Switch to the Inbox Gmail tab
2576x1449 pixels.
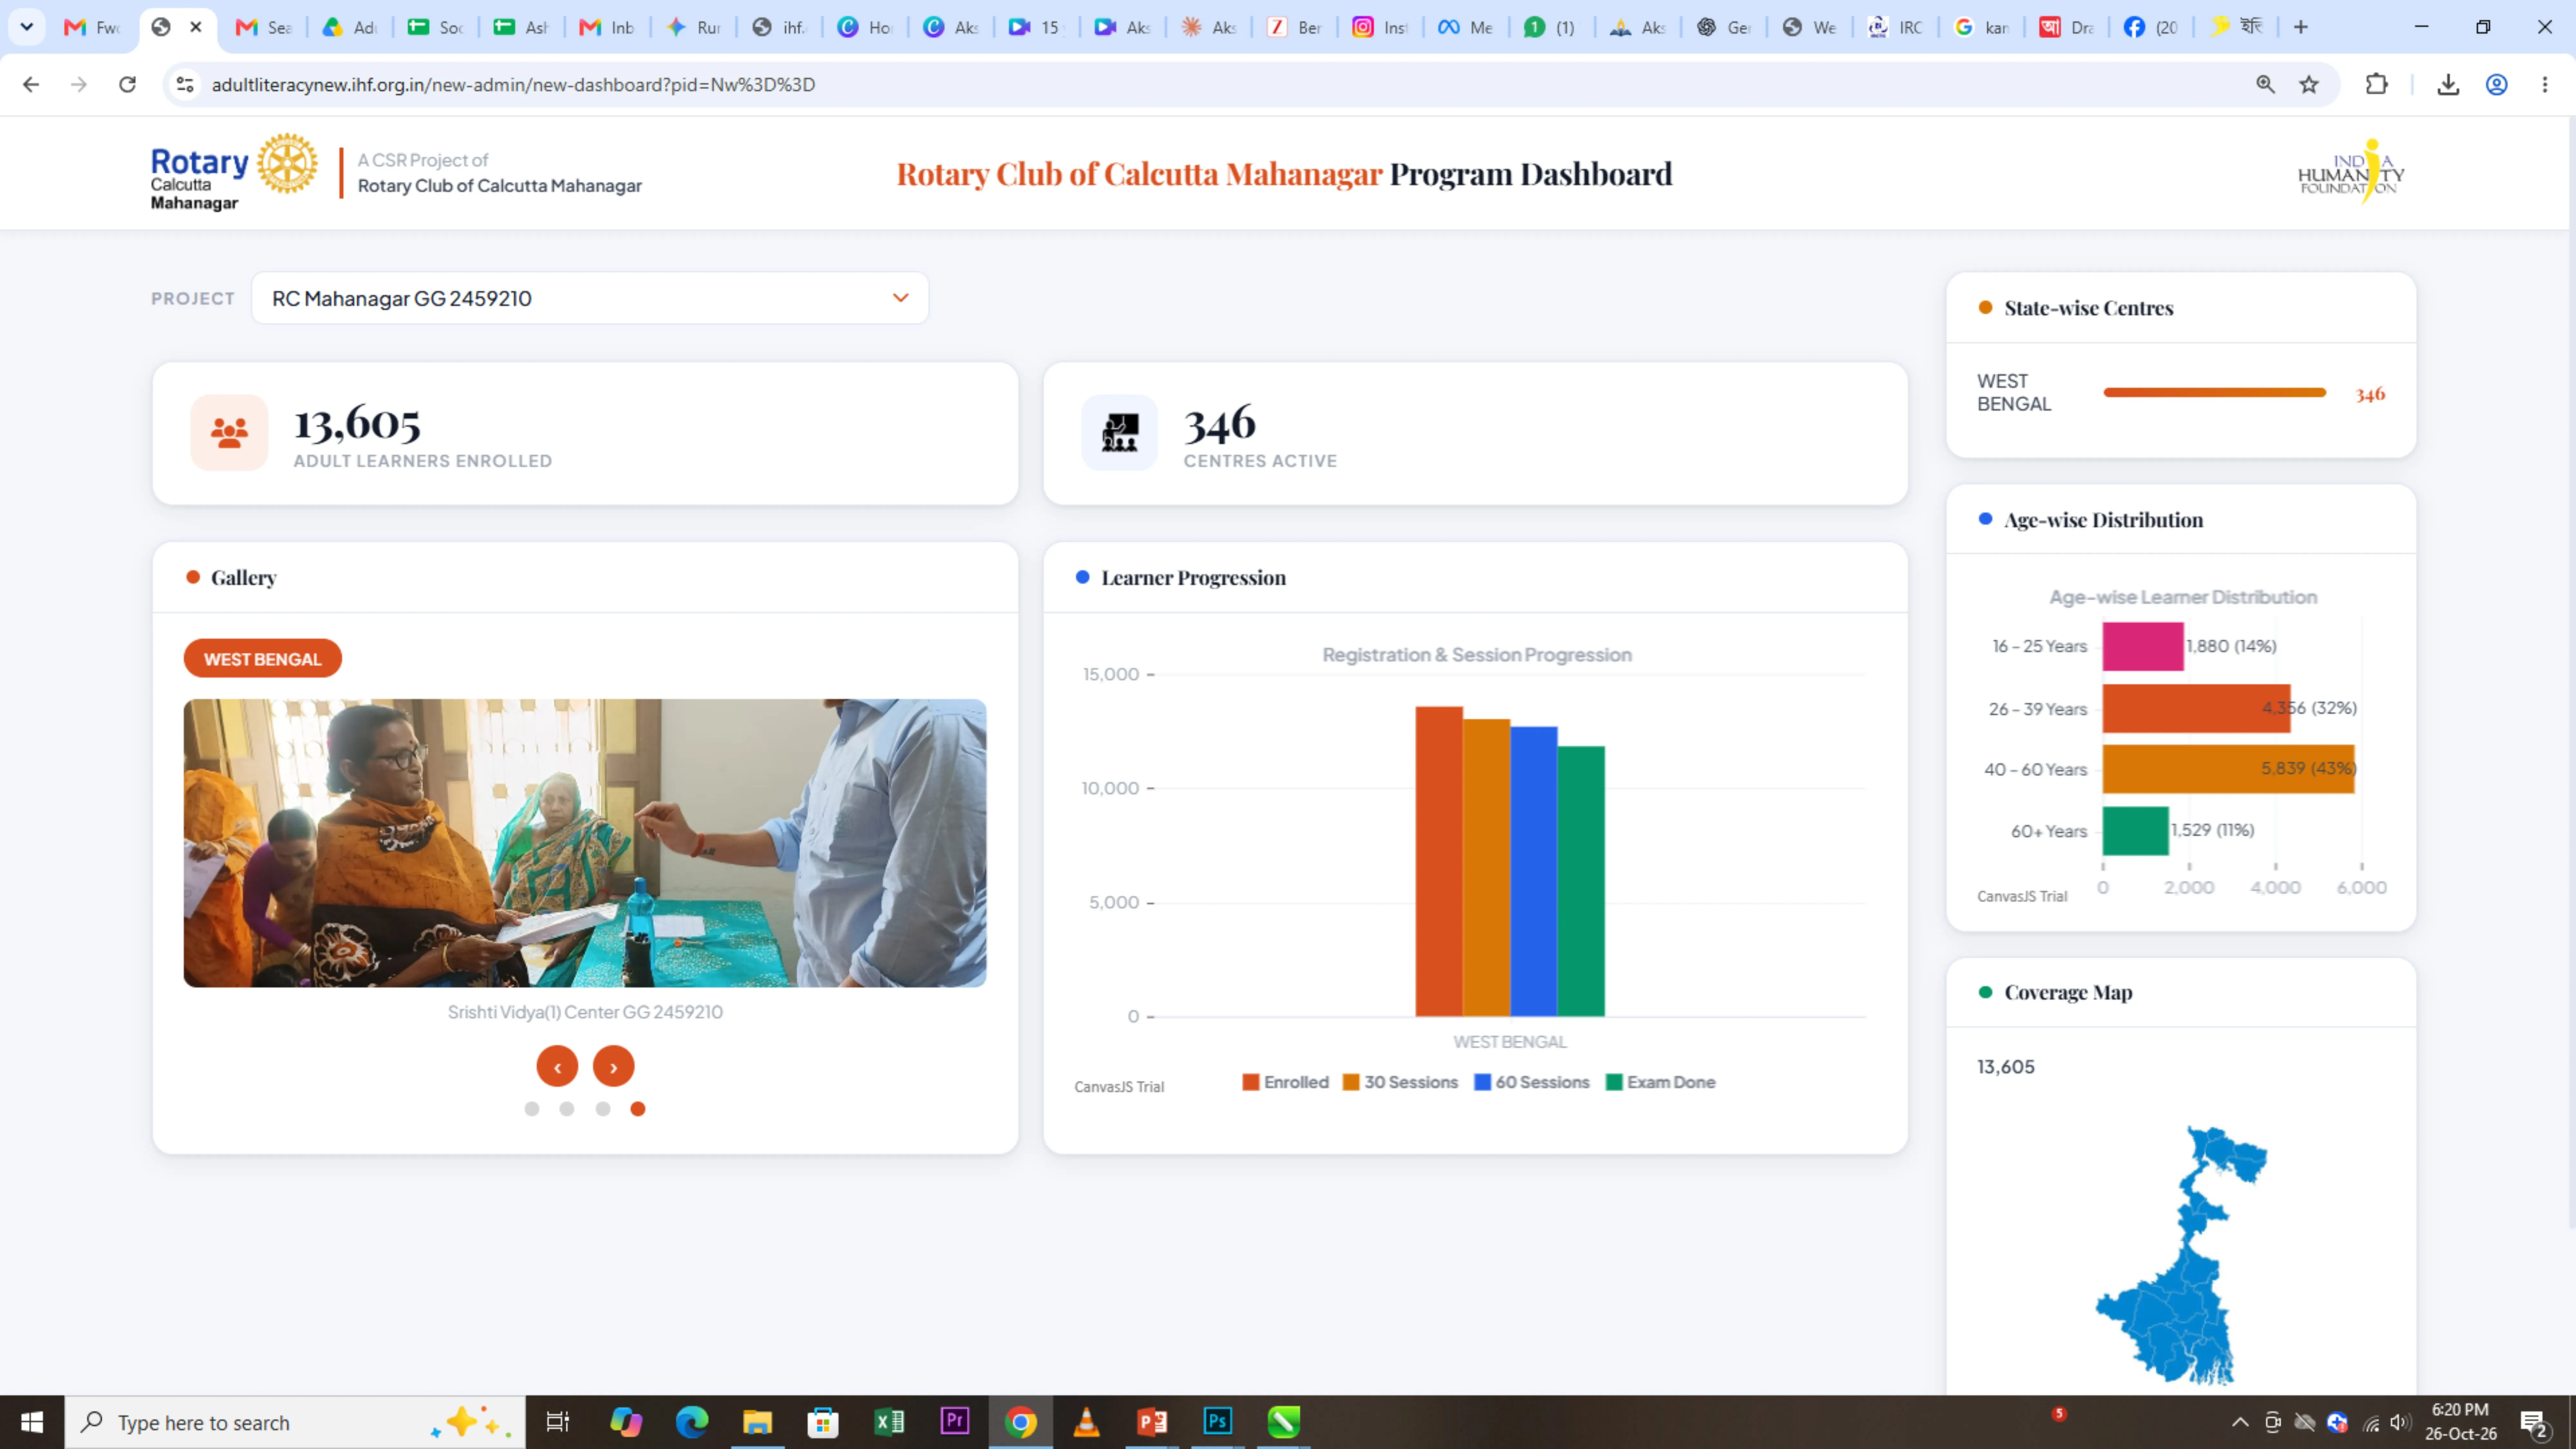click(608, 27)
